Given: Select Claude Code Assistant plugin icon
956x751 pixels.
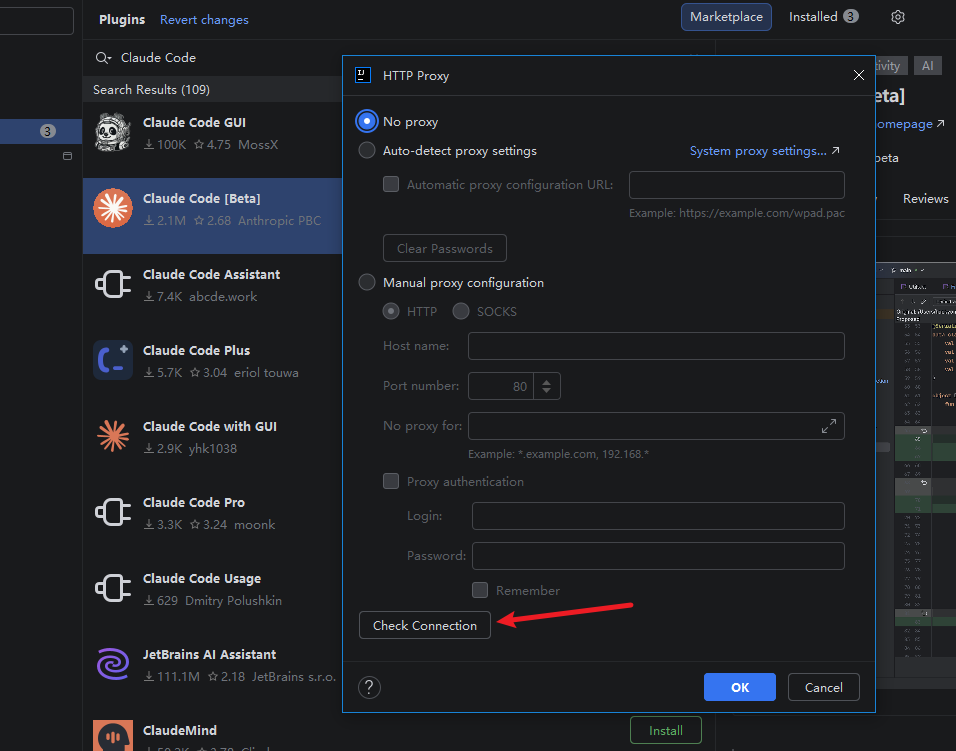Looking at the screenshot, I should [x=113, y=284].
